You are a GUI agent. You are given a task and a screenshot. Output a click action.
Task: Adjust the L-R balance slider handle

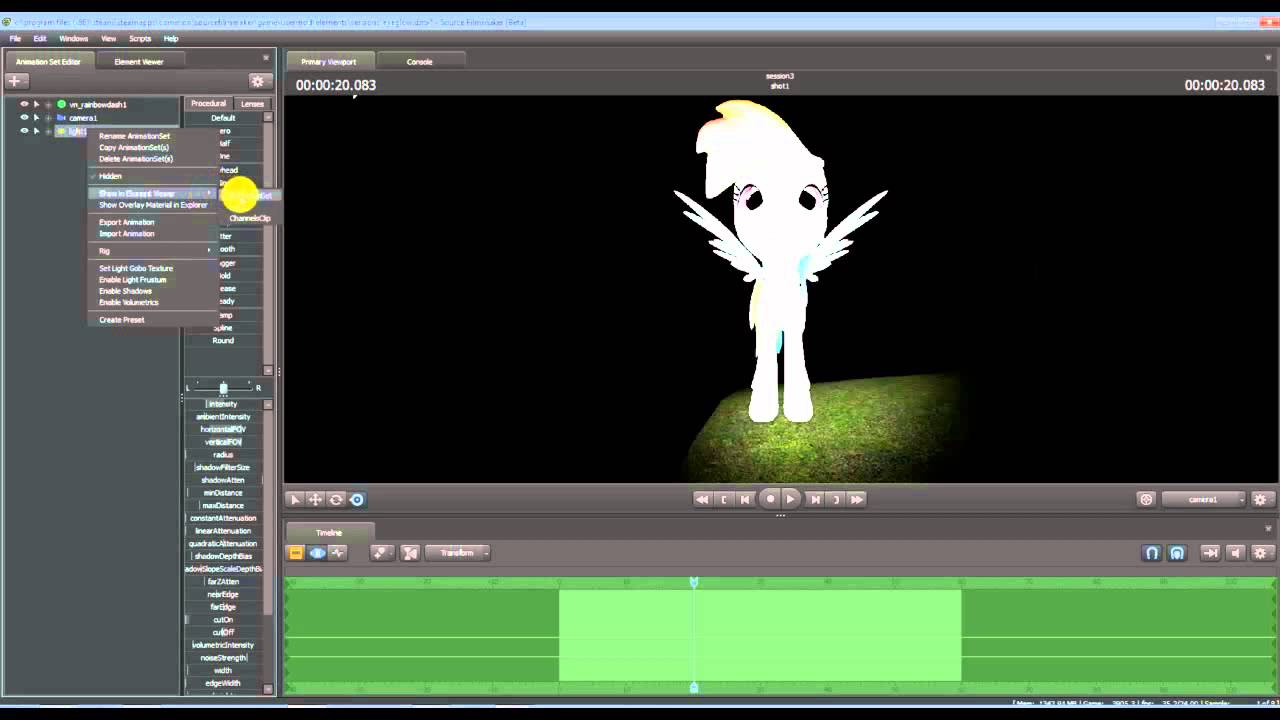click(x=223, y=388)
